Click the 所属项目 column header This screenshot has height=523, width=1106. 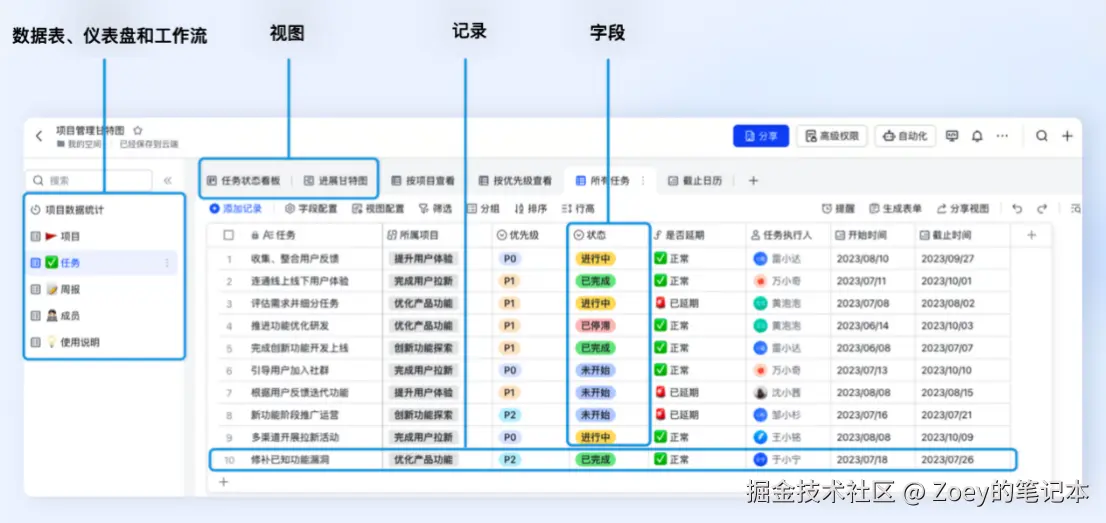(437, 235)
